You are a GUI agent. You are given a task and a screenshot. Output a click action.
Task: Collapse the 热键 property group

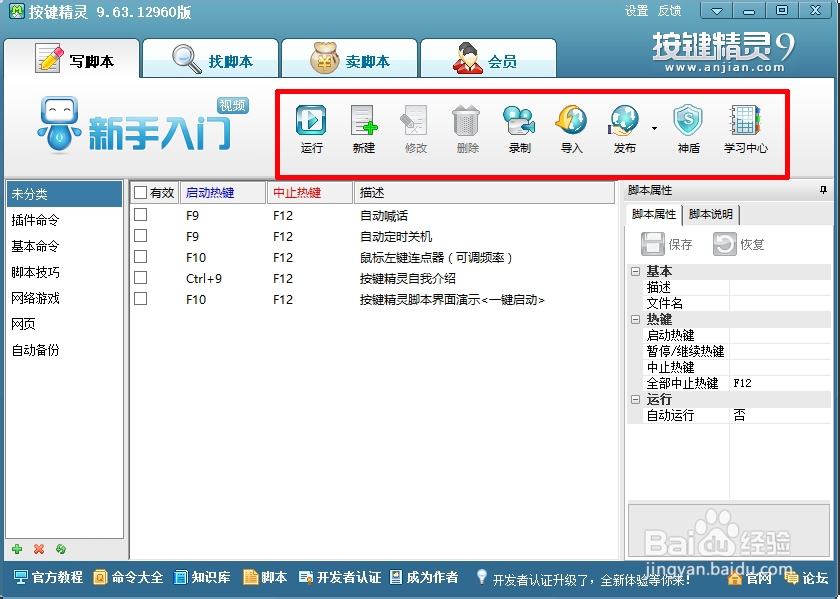click(x=635, y=319)
